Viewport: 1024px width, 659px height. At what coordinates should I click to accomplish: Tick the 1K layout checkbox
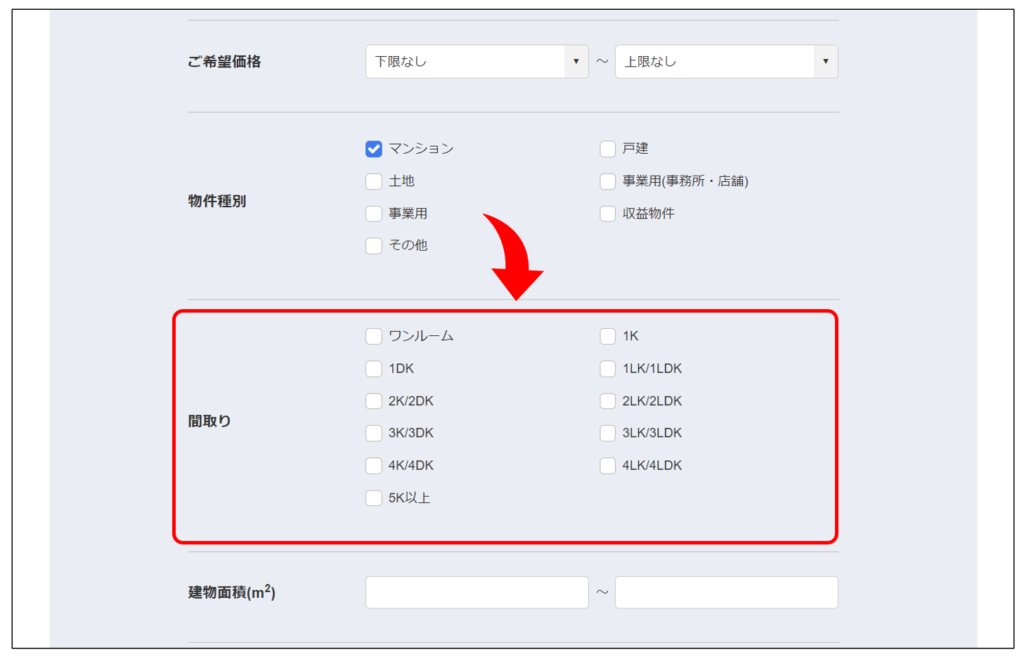(608, 337)
